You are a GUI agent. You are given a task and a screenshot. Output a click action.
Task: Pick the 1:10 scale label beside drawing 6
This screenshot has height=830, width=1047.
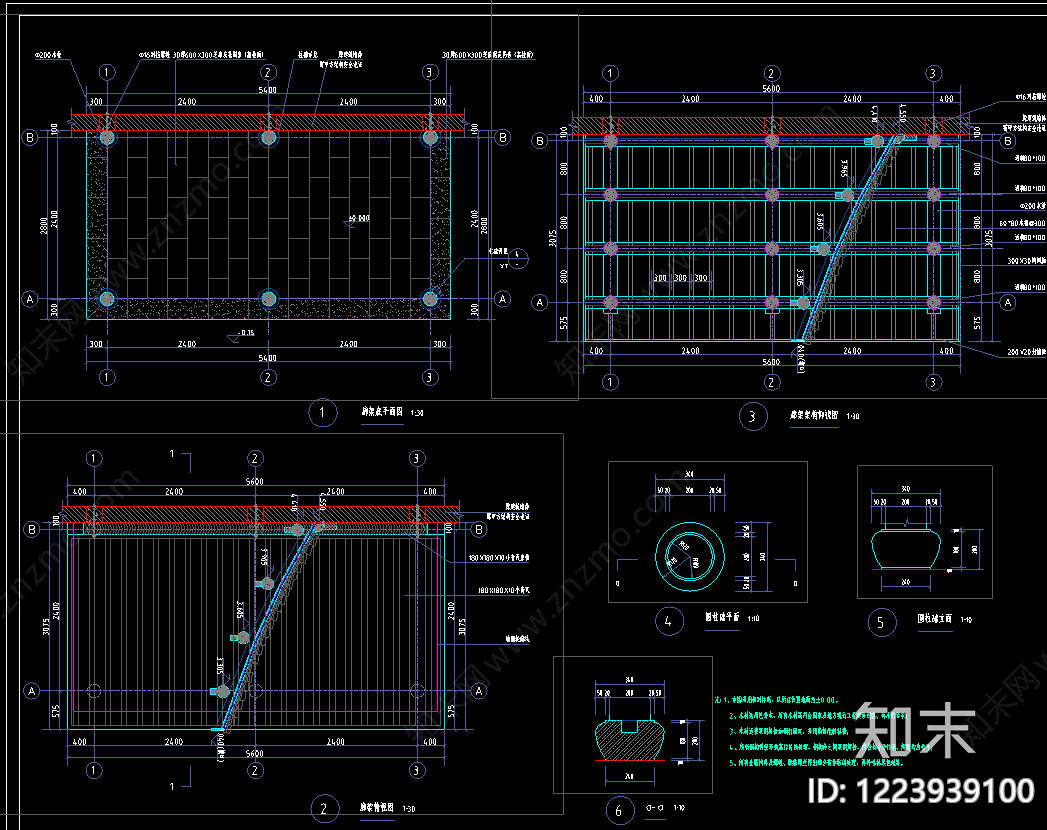coord(679,808)
